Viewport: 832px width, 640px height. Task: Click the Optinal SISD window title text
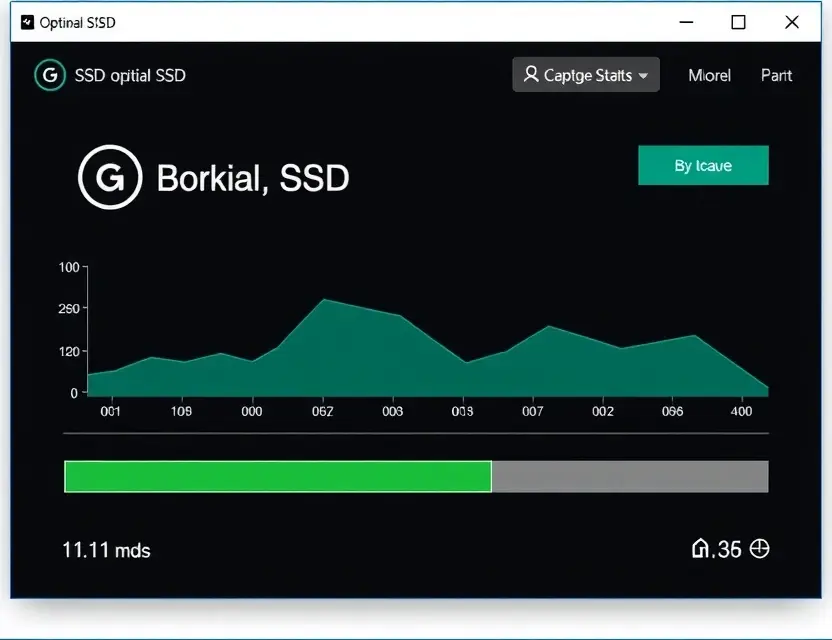click(x=77, y=23)
